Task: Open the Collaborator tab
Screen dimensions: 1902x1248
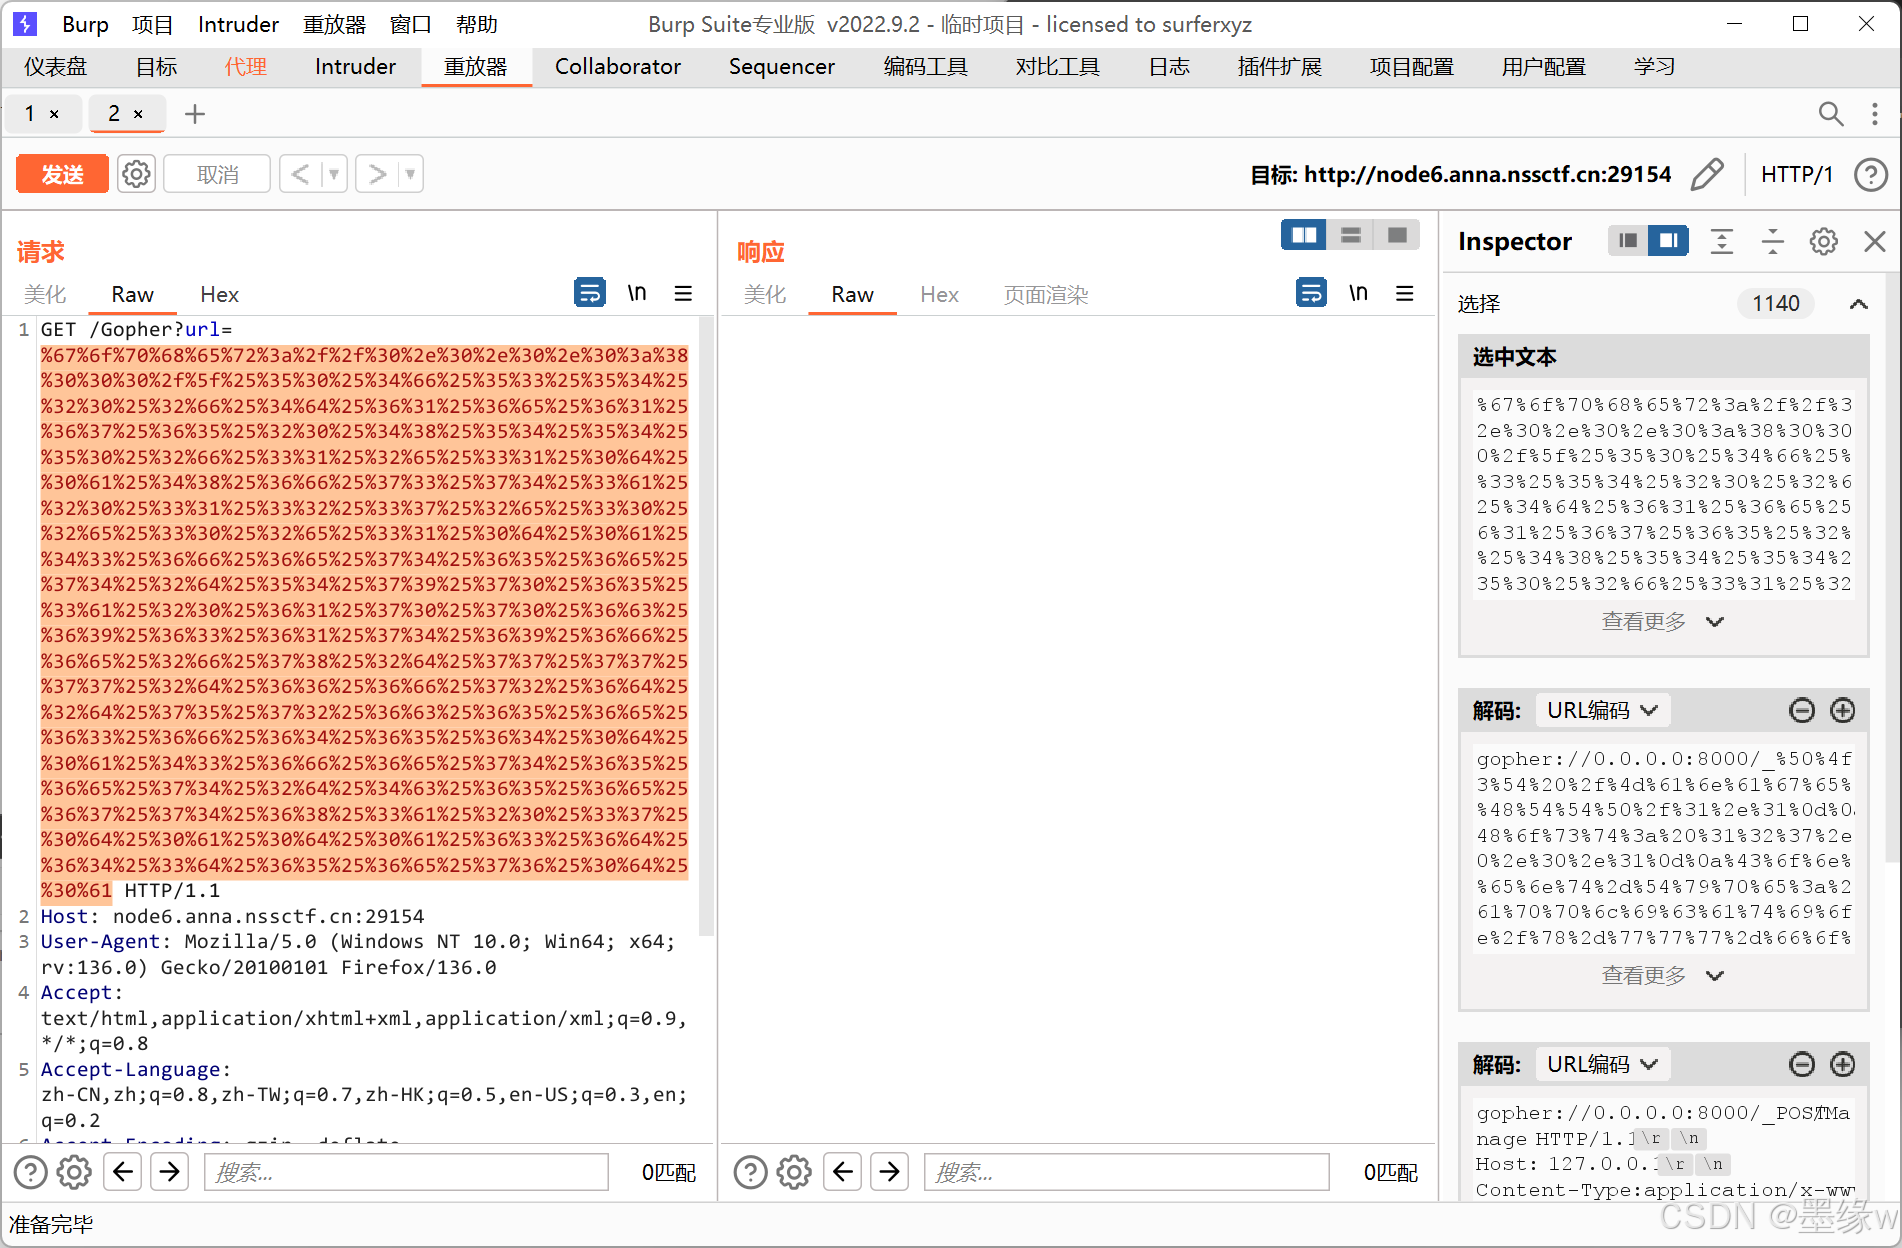Action: point(618,66)
